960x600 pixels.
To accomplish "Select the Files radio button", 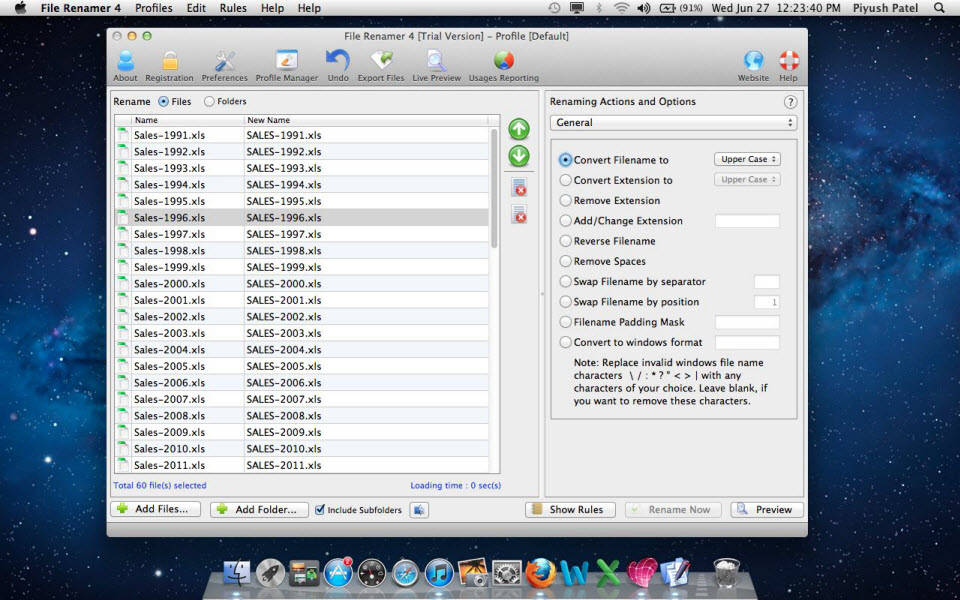I will click(x=163, y=102).
